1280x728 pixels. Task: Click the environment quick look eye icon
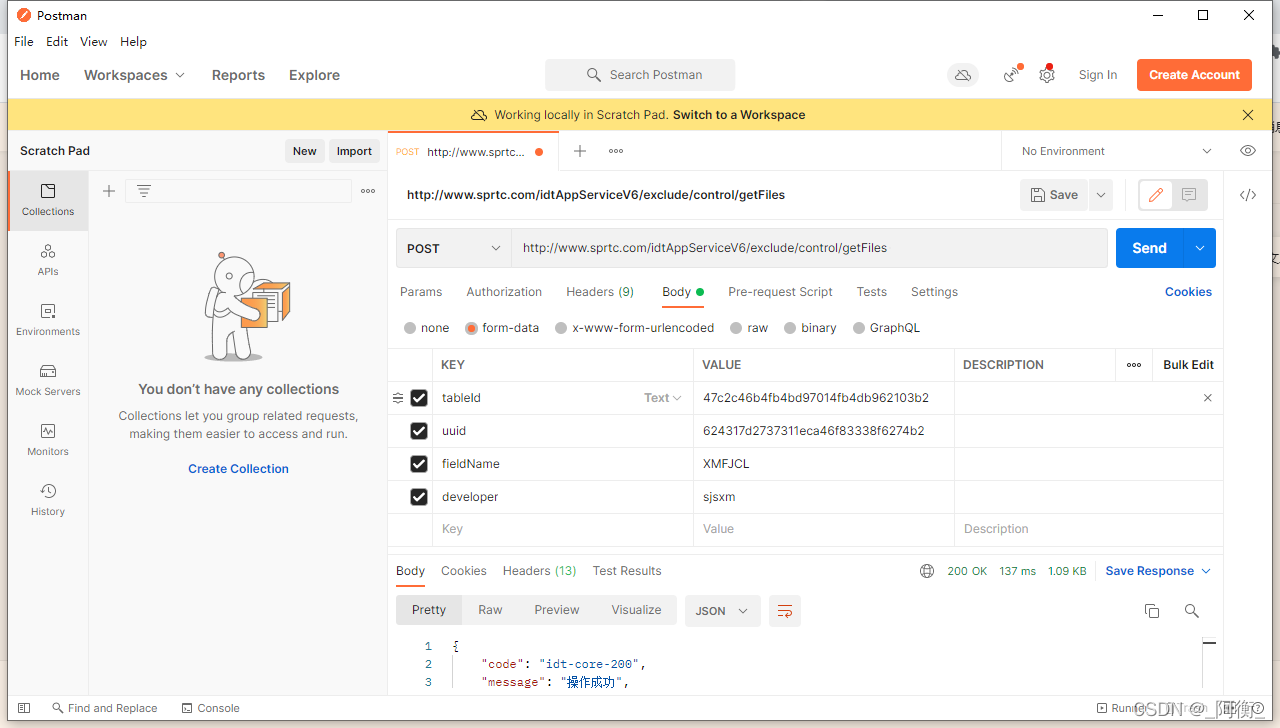1248,151
